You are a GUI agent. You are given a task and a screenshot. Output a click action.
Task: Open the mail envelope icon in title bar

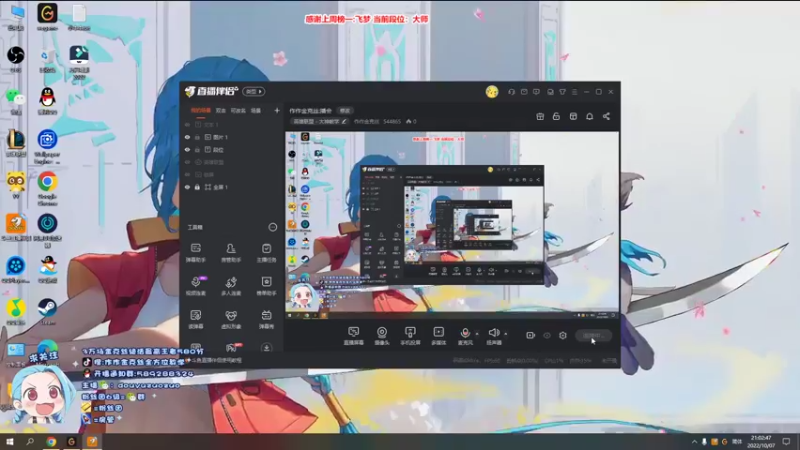coord(524,92)
